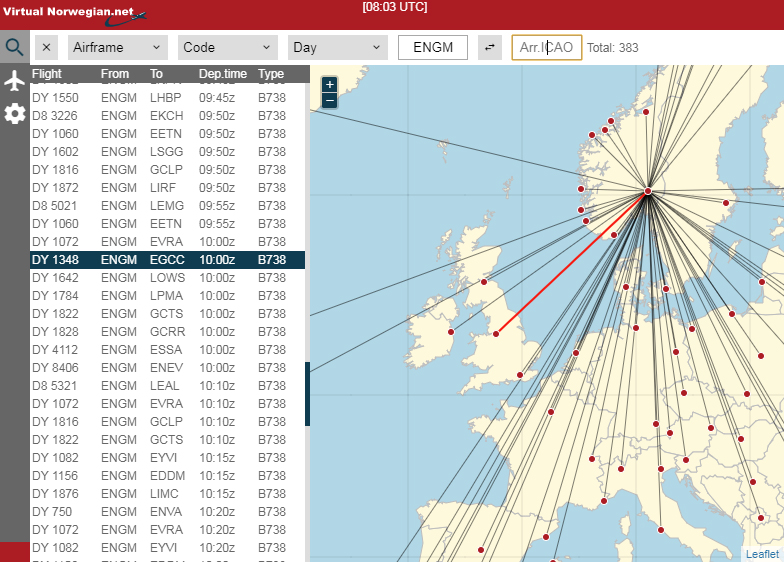Screen dimensions: 784x562
Task: Click the ENGM departure ICAO field
Action: click(433, 48)
